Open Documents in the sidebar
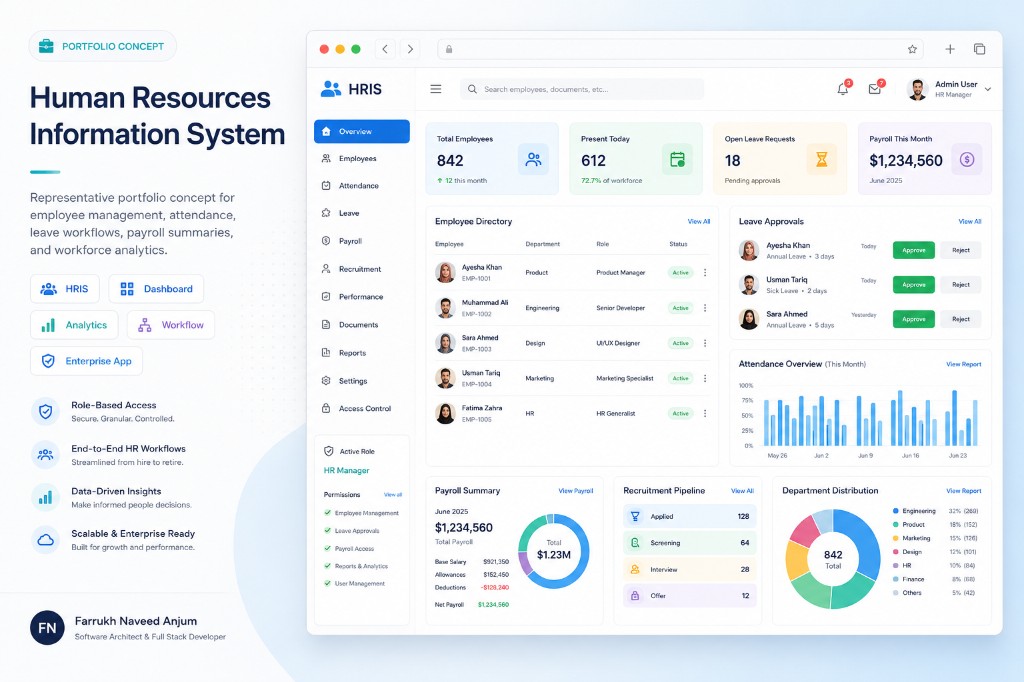Screen dimensions: 1024x682 pos(362,325)
